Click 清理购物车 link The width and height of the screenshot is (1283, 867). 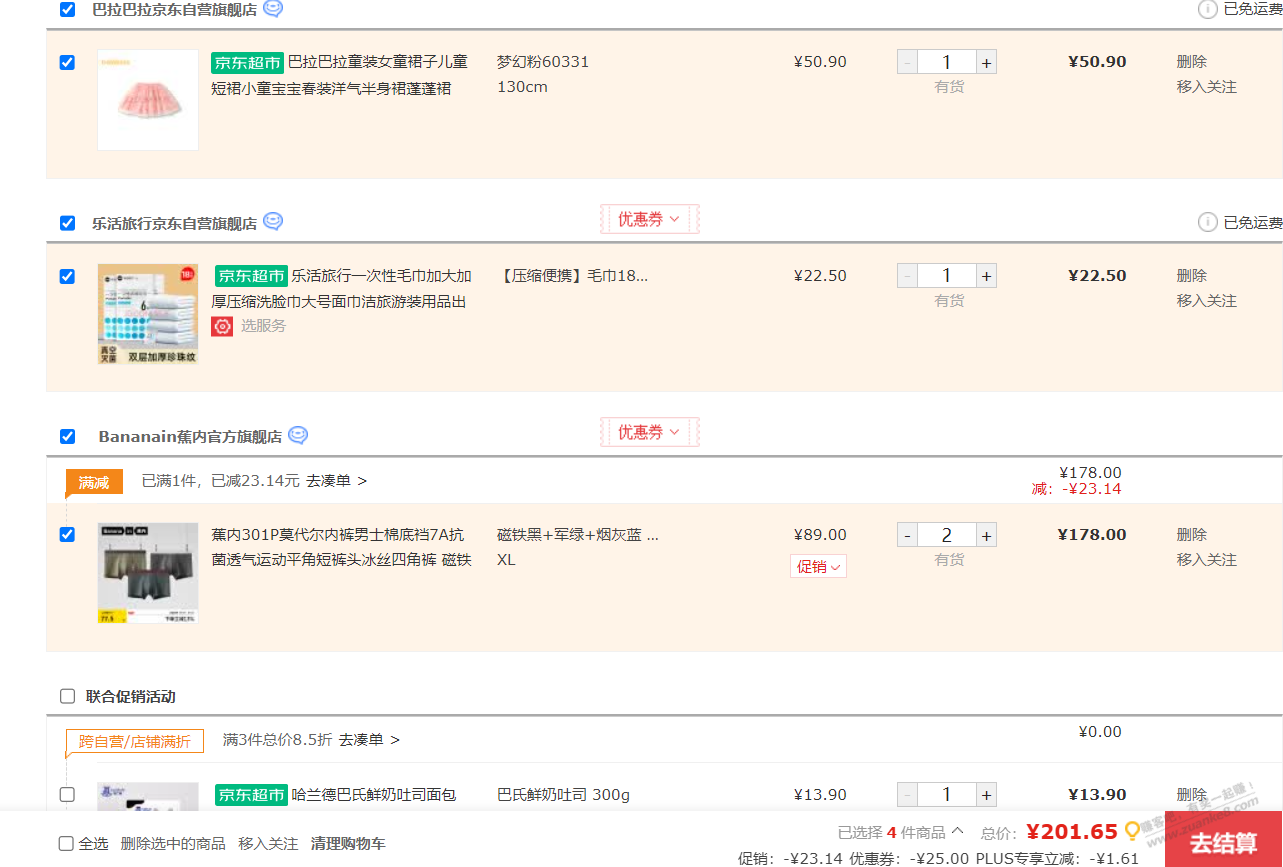pyautogui.click(x=348, y=843)
